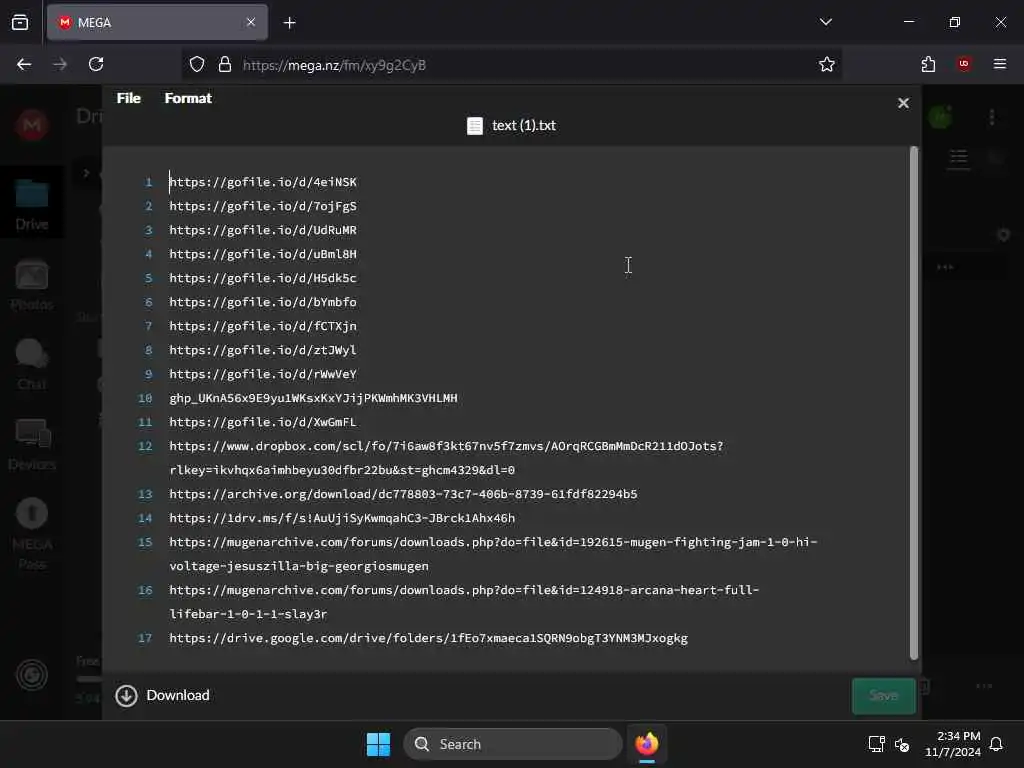Open MEGA Pass in sidebar
1024x768 pixels.
32,534
